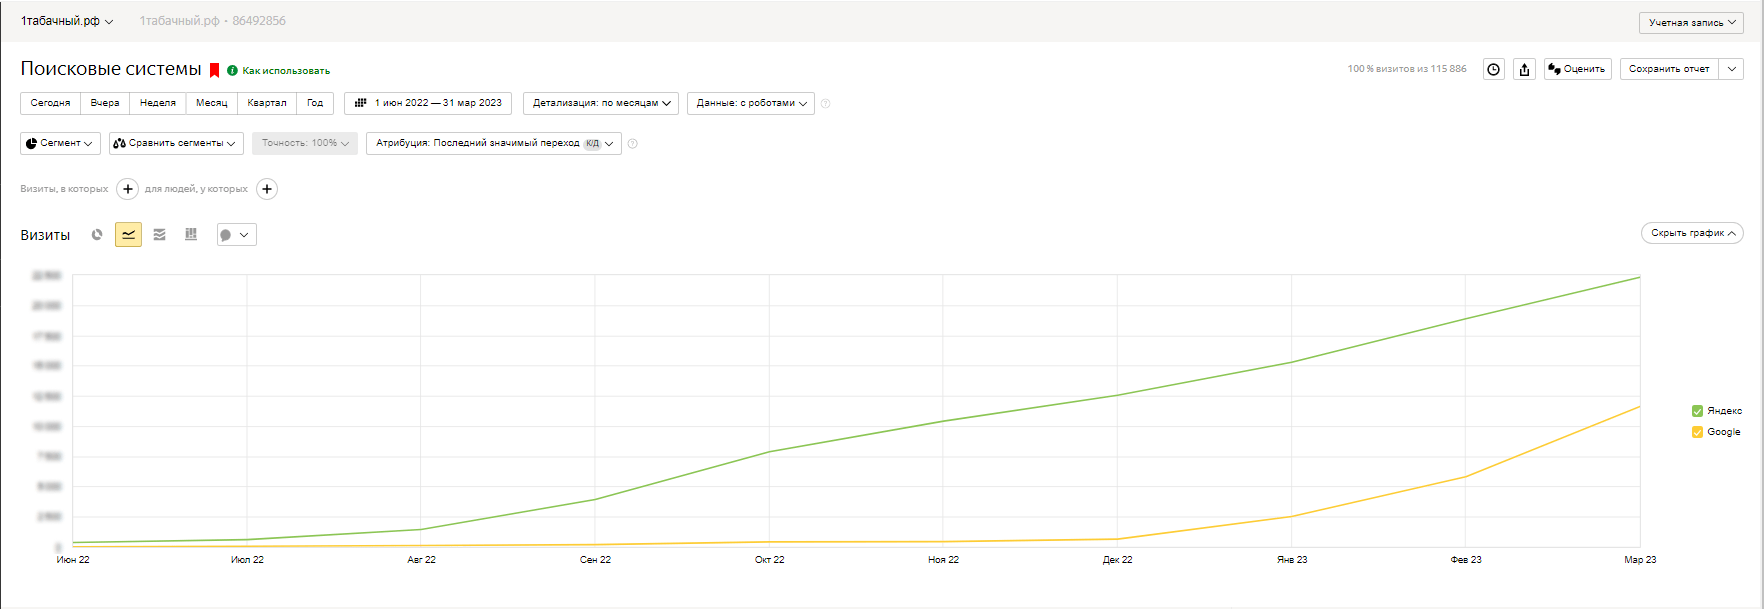Screen dimensions: 1764x609
Task: Click the 'Дек 22' axis label
Action: [x=1118, y=560]
